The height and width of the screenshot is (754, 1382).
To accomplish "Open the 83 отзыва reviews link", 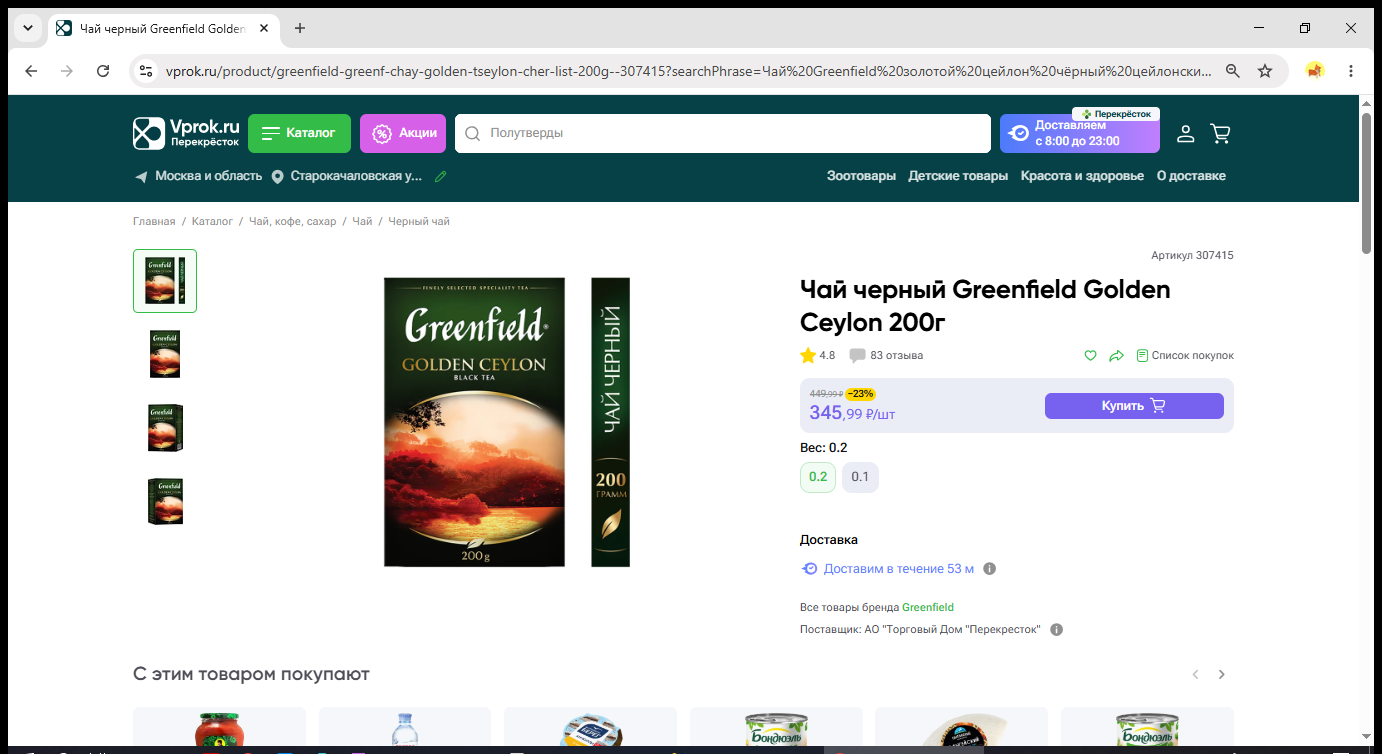I will [x=897, y=355].
